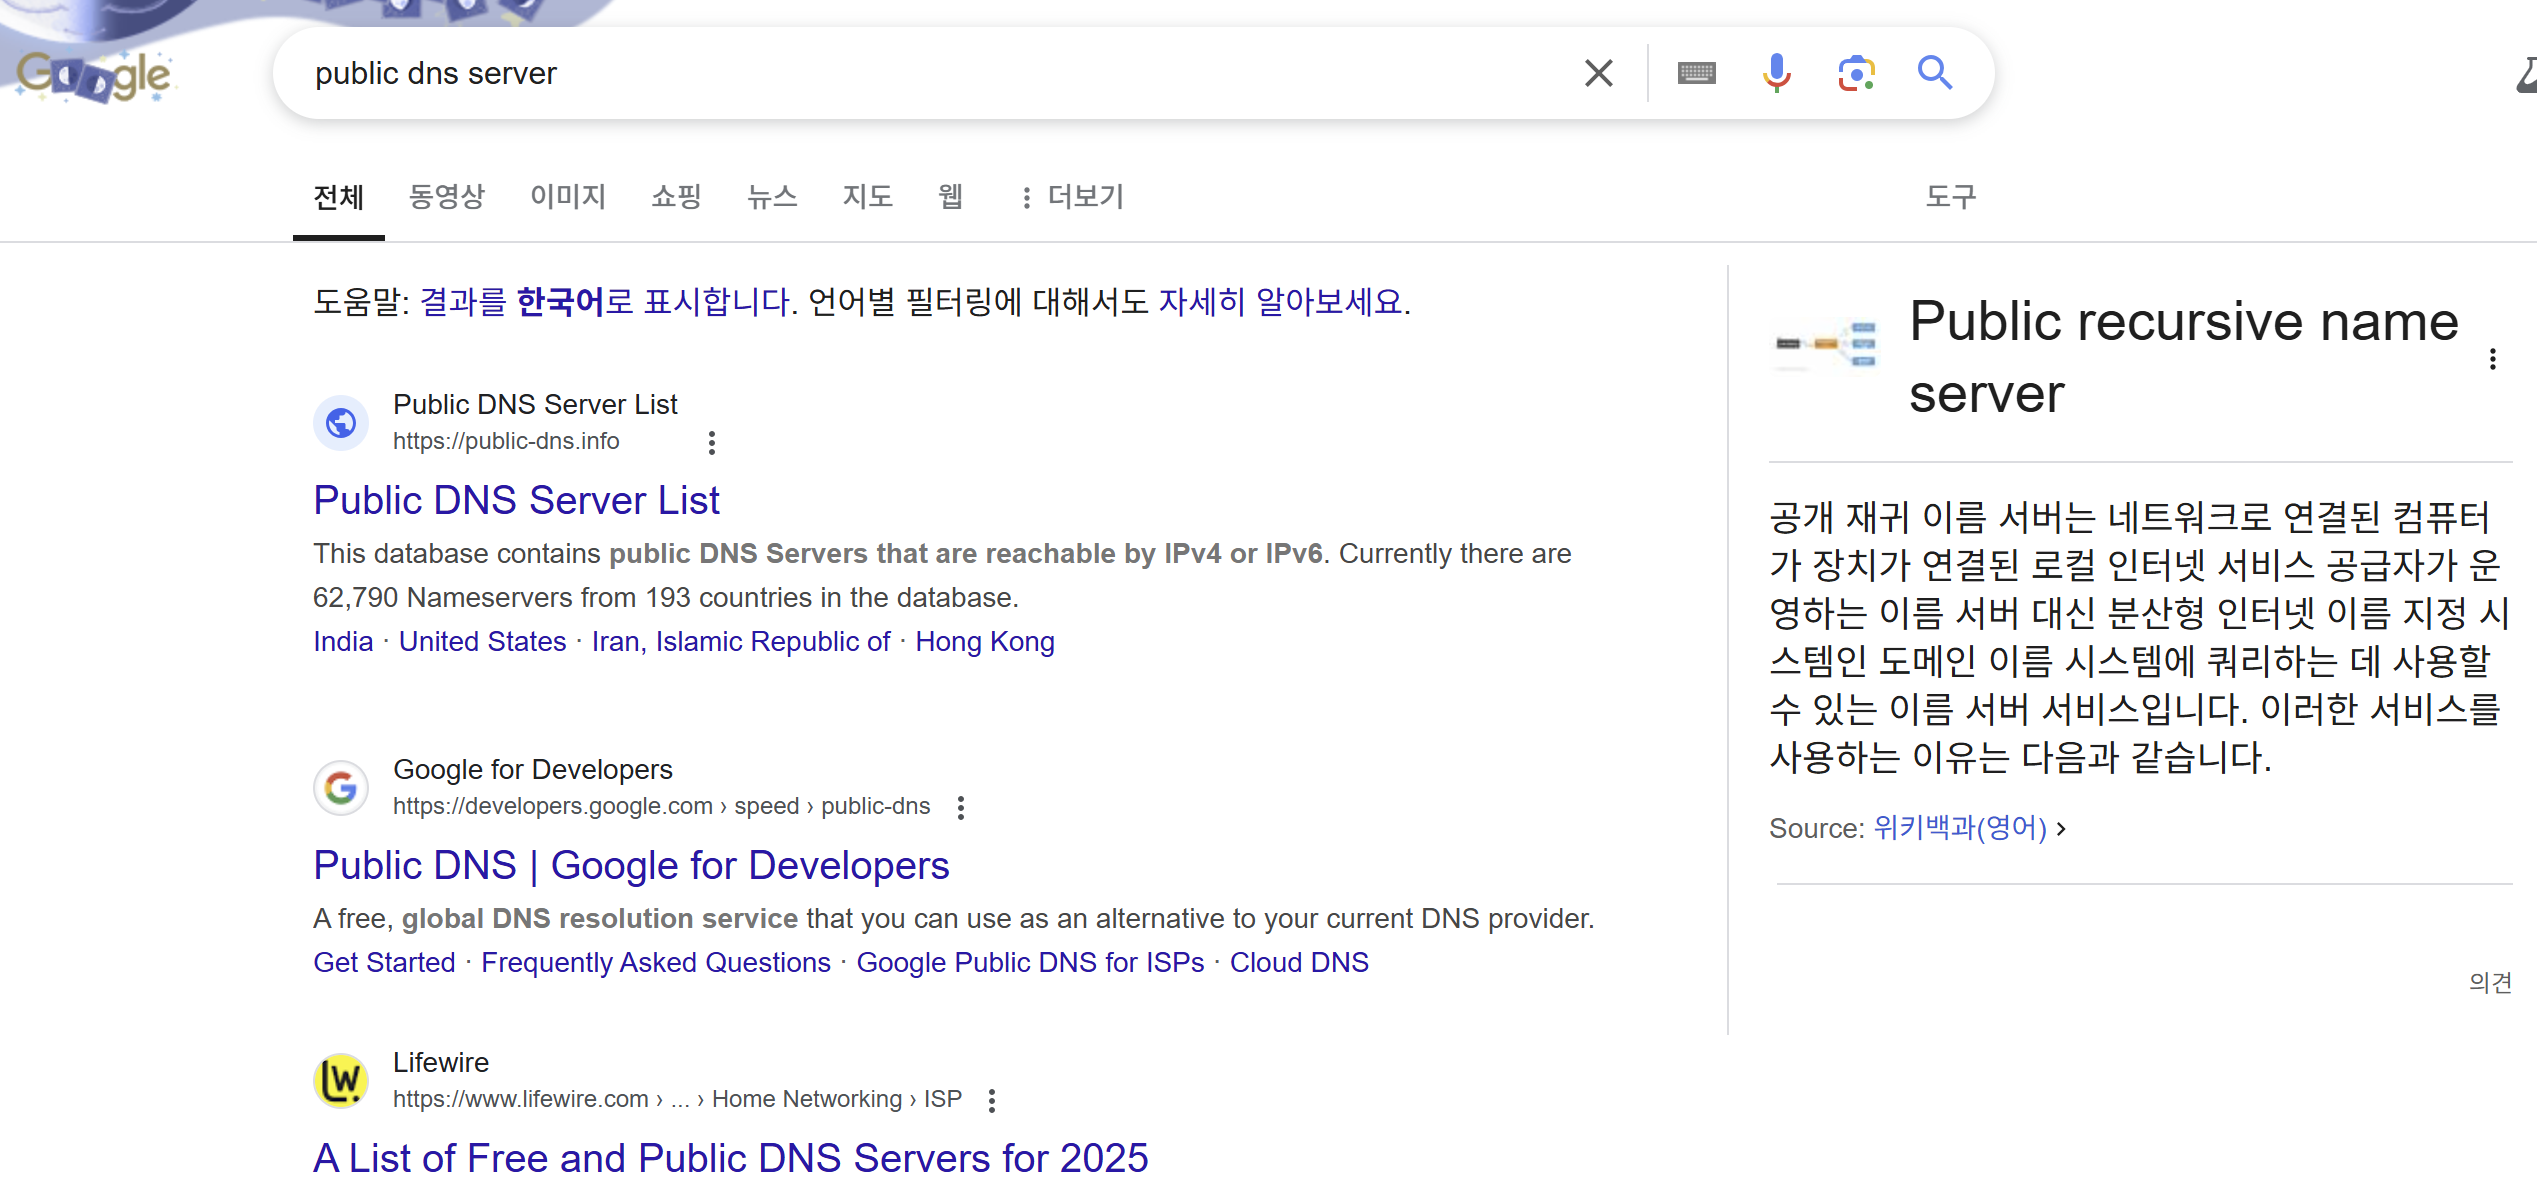
Task: Open the 도구 tools button
Action: pos(1950,197)
